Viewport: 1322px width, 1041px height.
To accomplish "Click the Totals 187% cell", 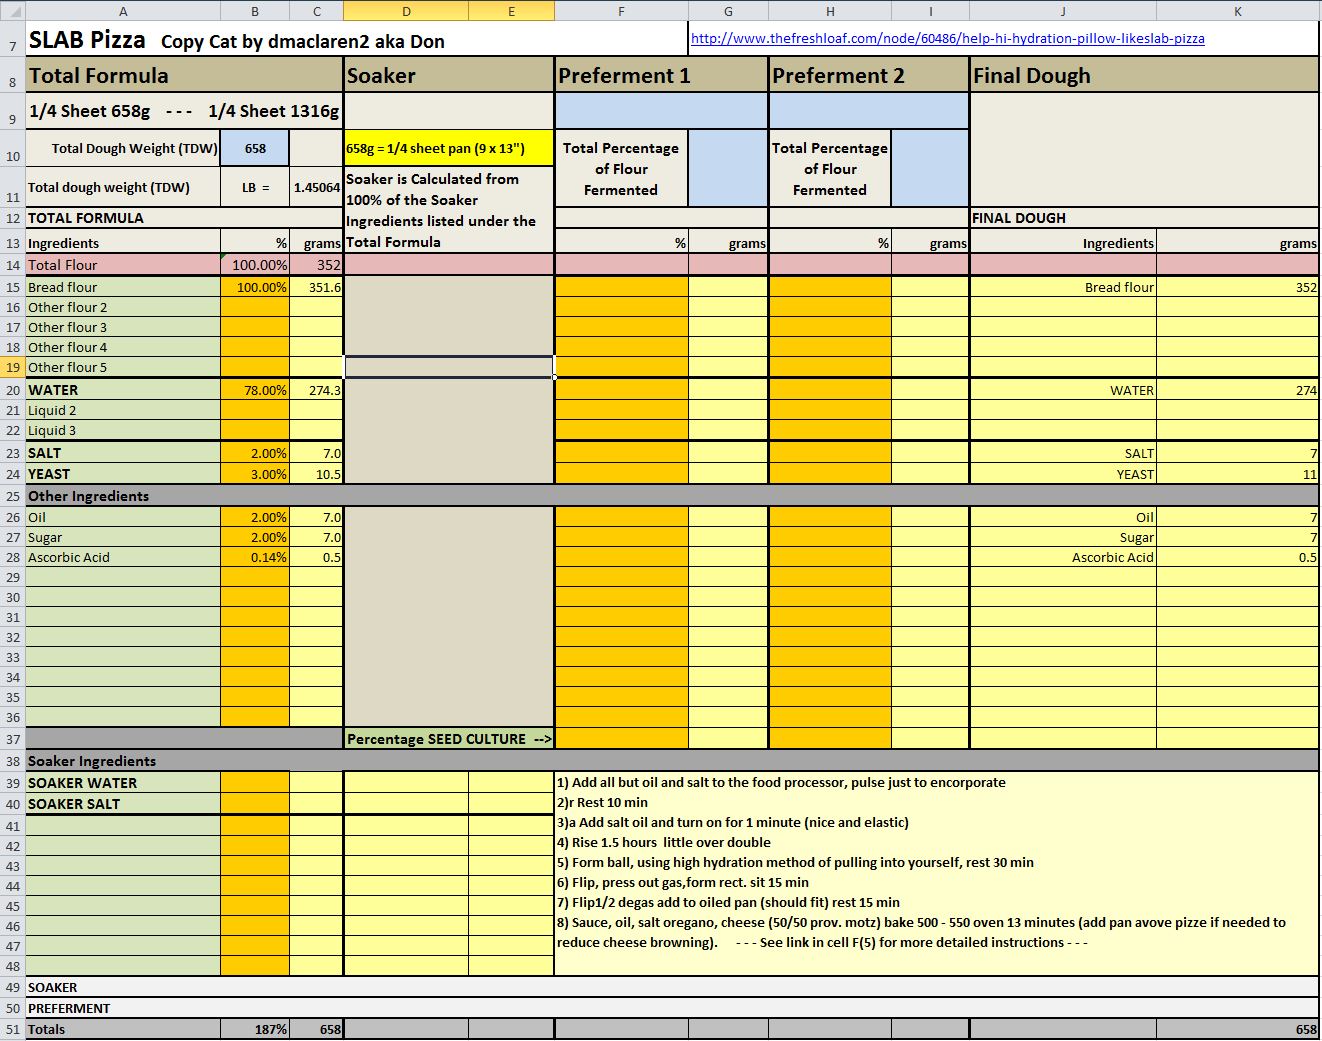I will [255, 1029].
